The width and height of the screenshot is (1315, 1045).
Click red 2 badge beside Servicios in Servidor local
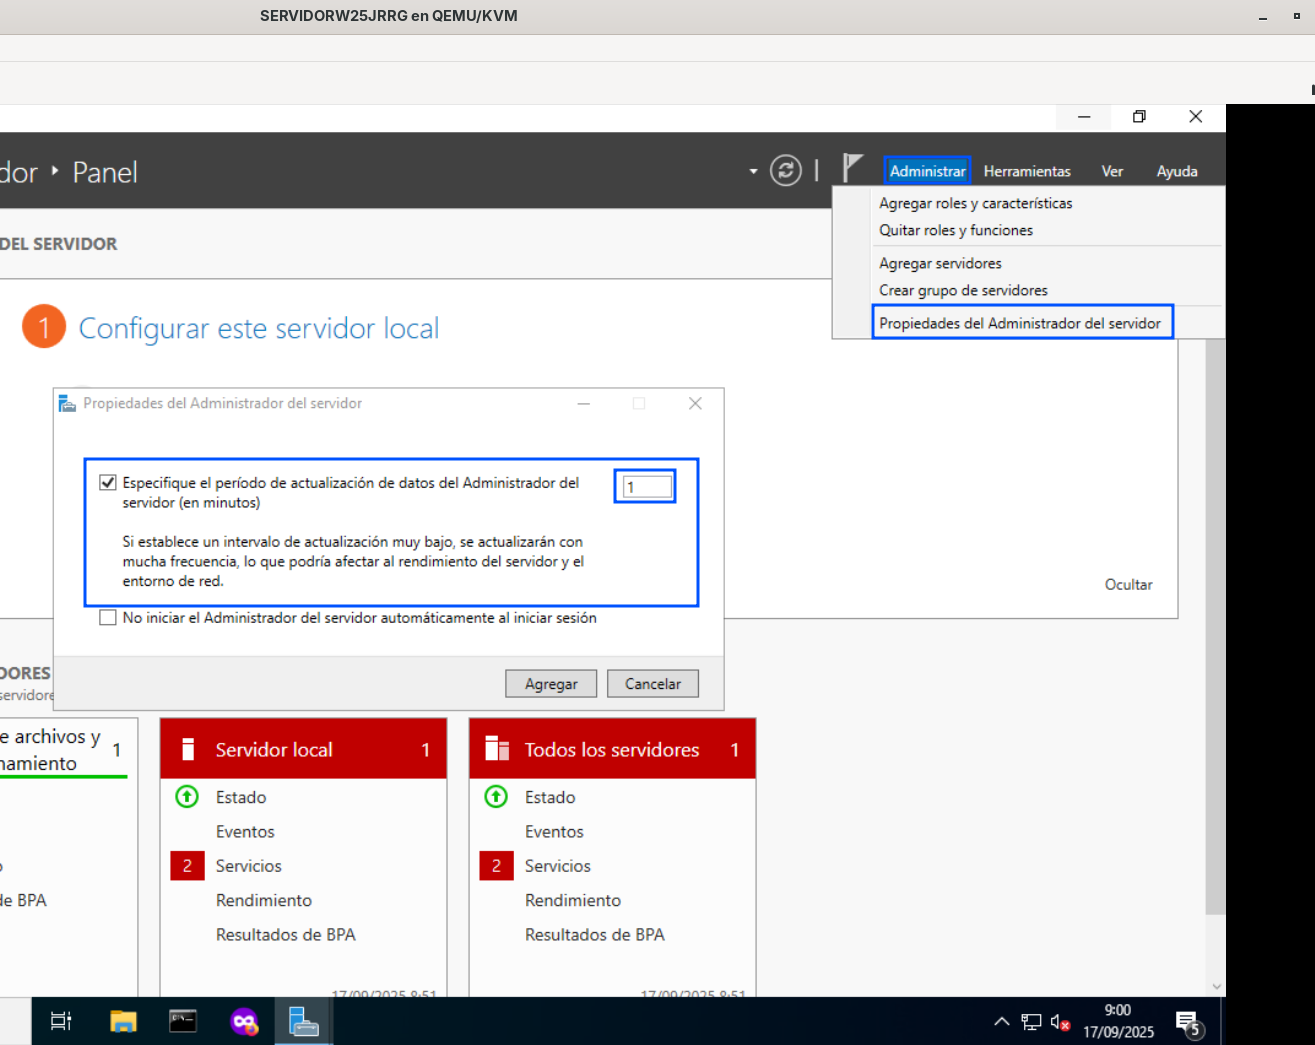pyautogui.click(x=187, y=866)
